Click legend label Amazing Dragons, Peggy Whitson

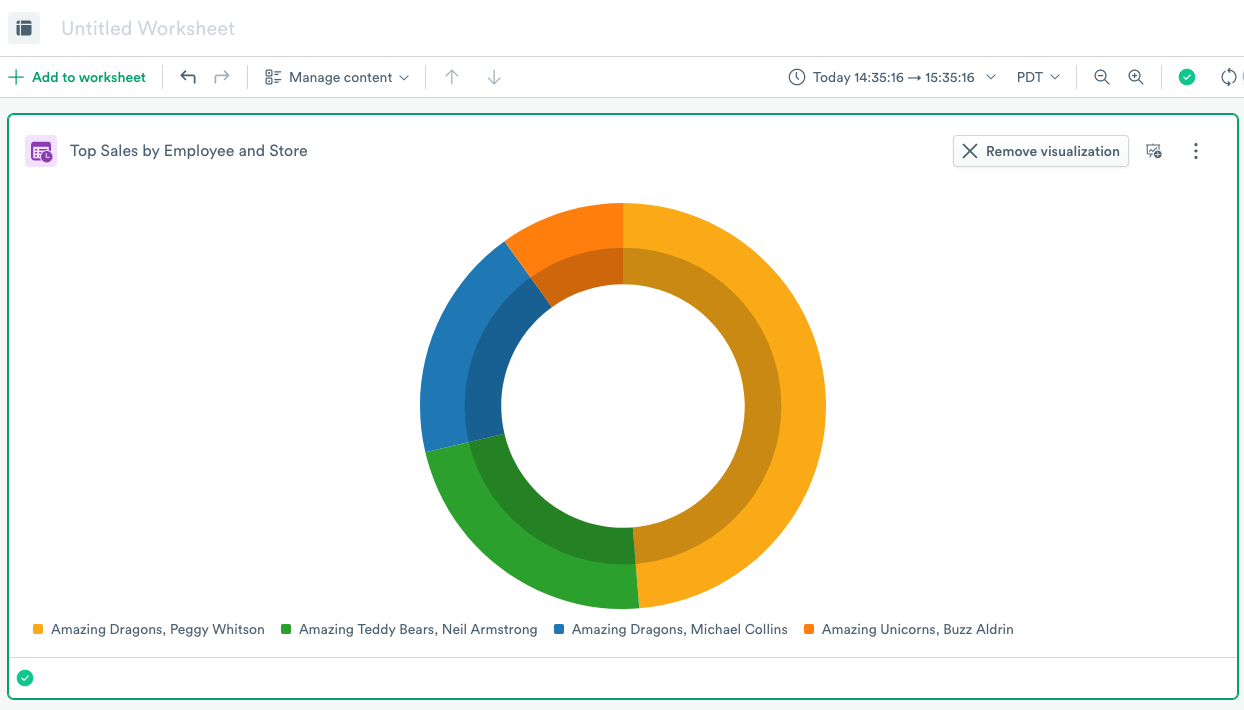coord(158,629)
